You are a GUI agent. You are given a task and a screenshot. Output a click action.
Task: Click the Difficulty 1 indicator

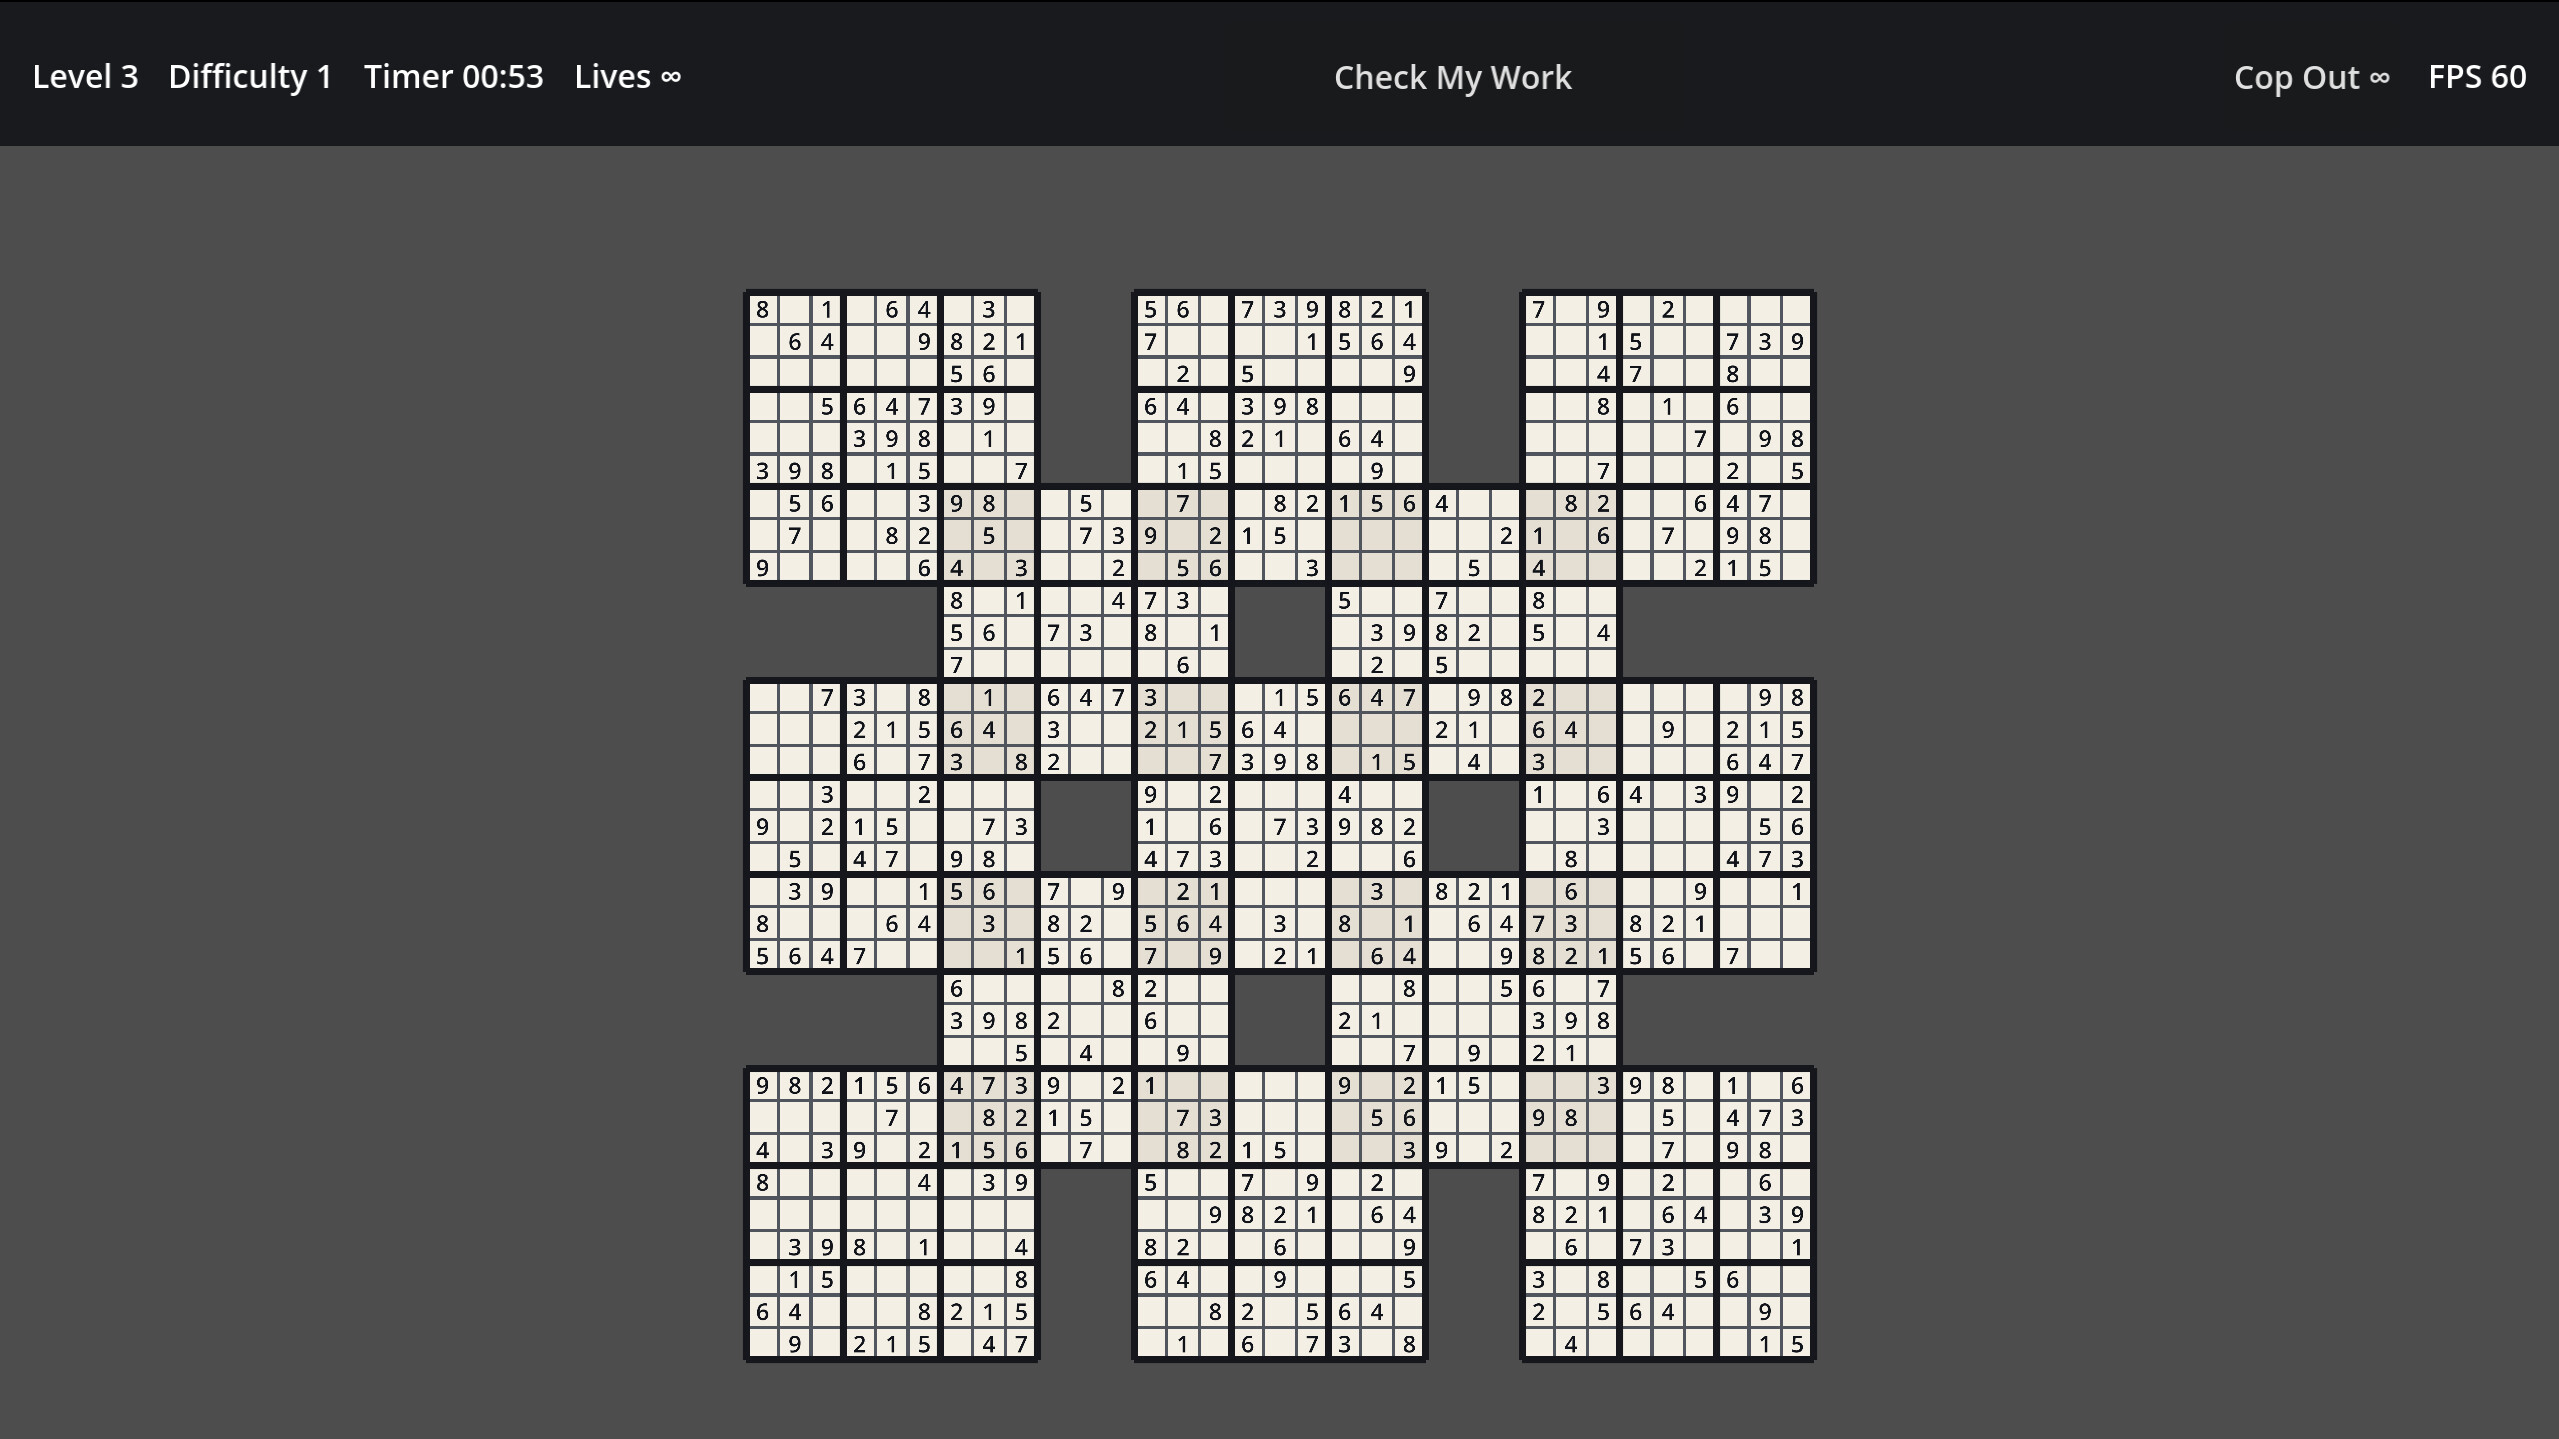250,77
